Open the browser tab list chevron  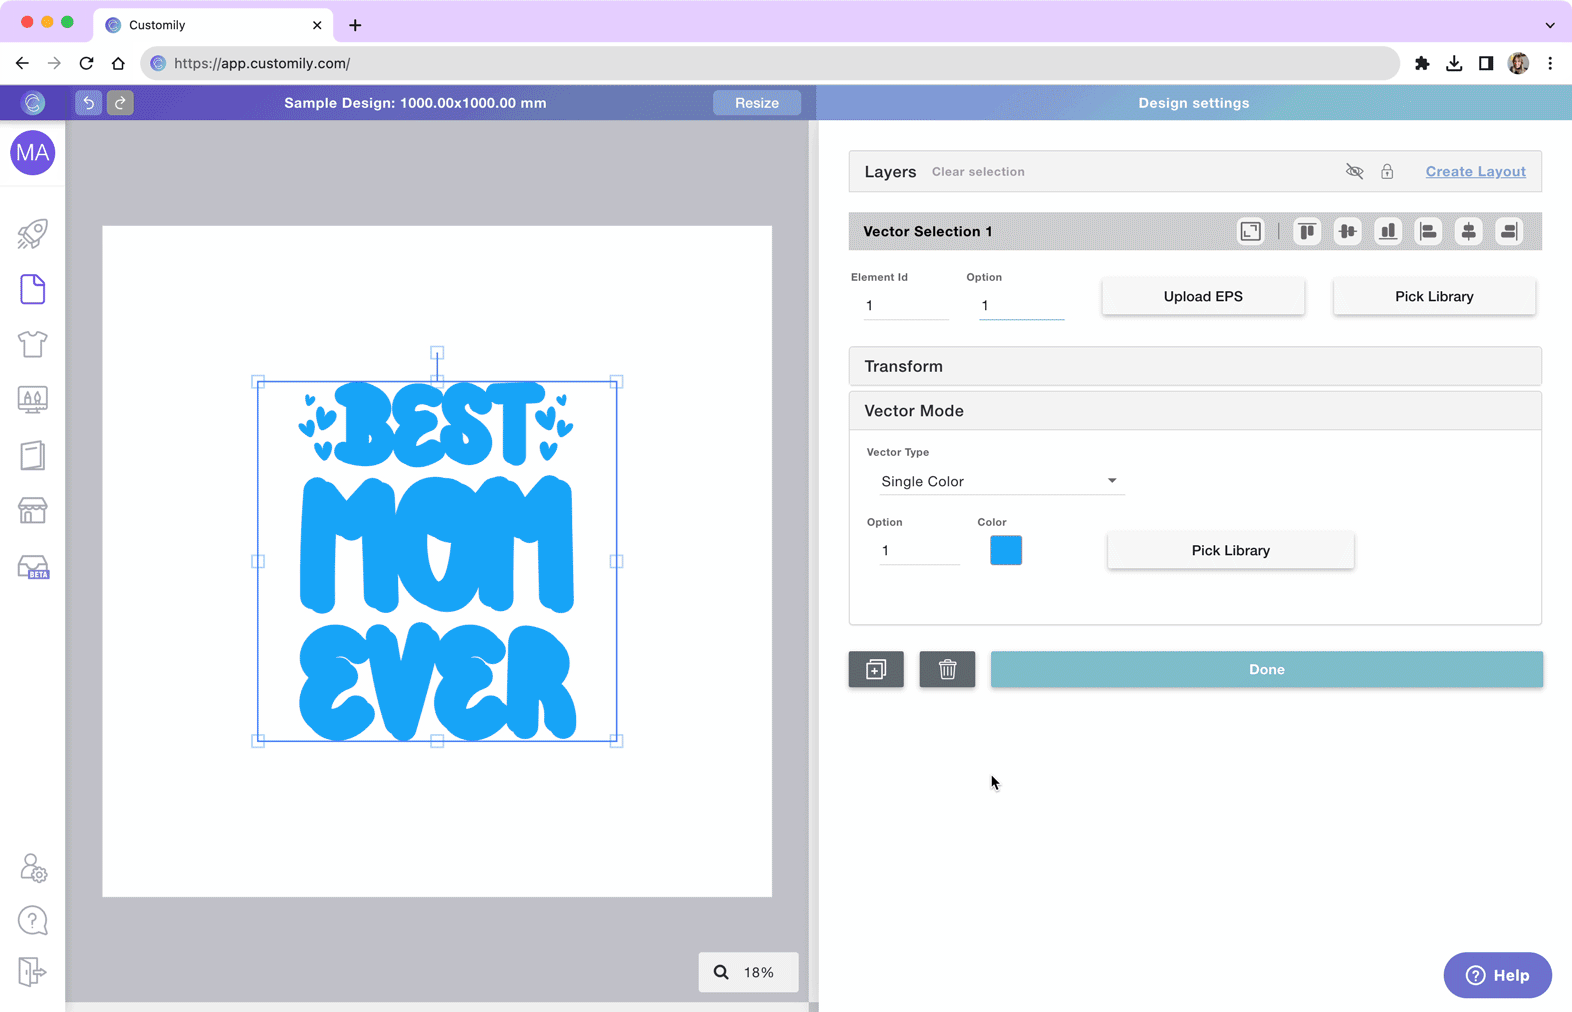pyautogui.click(x=1550, y=25)
